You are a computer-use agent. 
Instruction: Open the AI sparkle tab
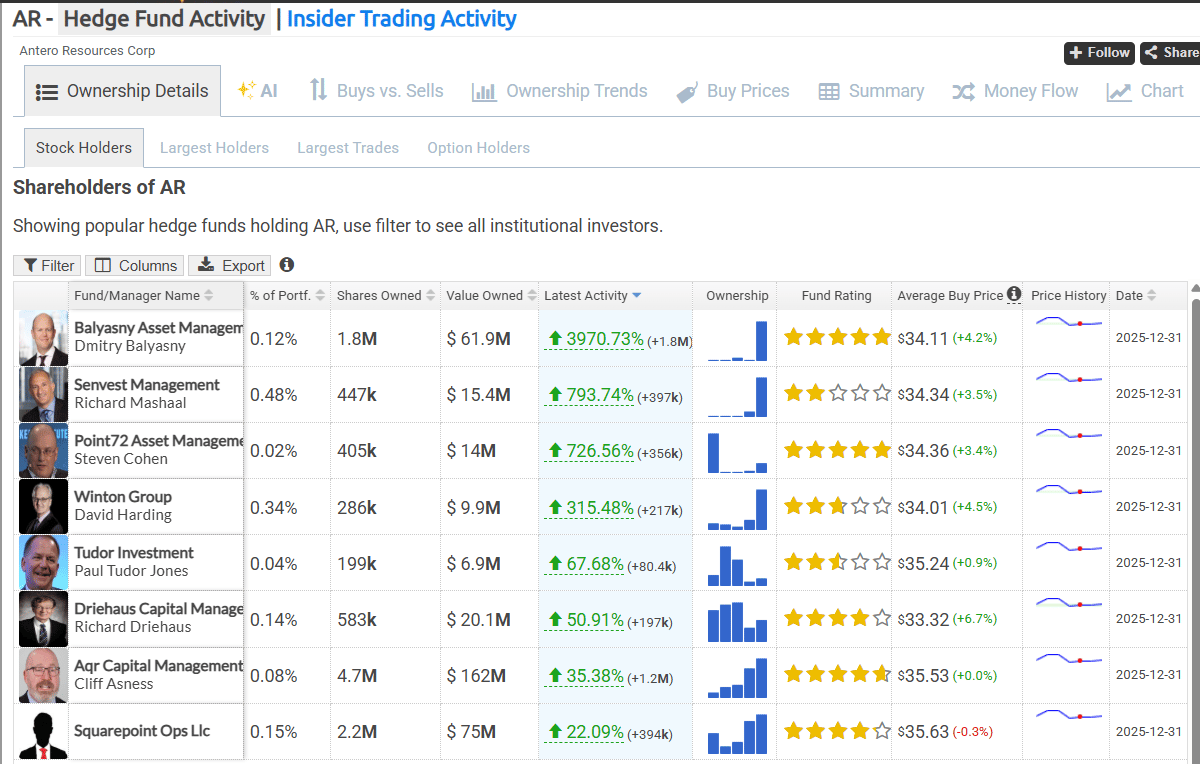(257, 91)
